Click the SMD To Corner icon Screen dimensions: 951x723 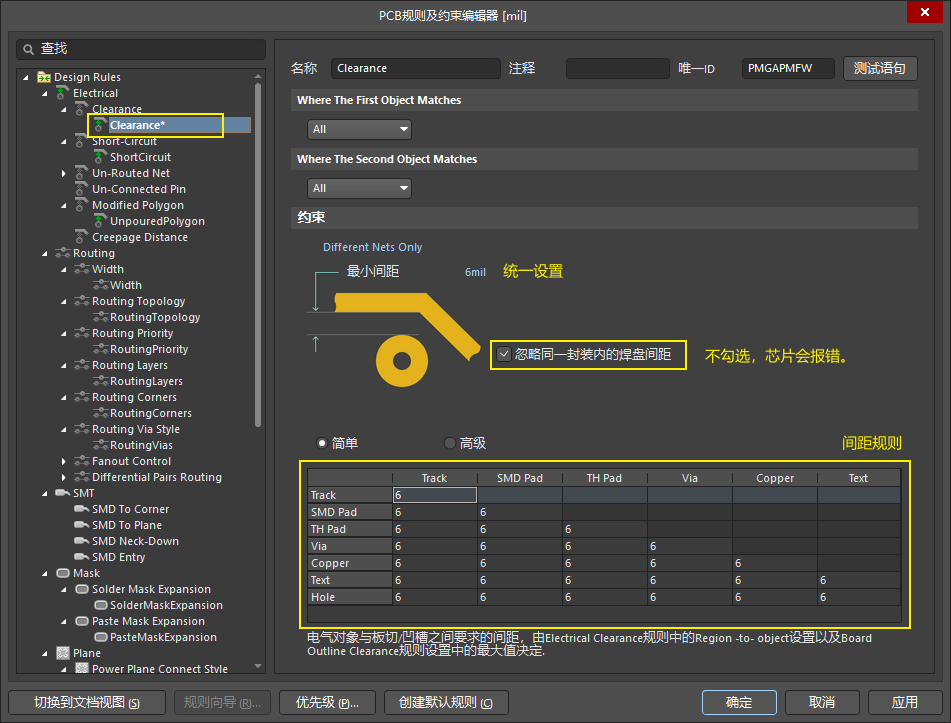[x=82, y=509]
